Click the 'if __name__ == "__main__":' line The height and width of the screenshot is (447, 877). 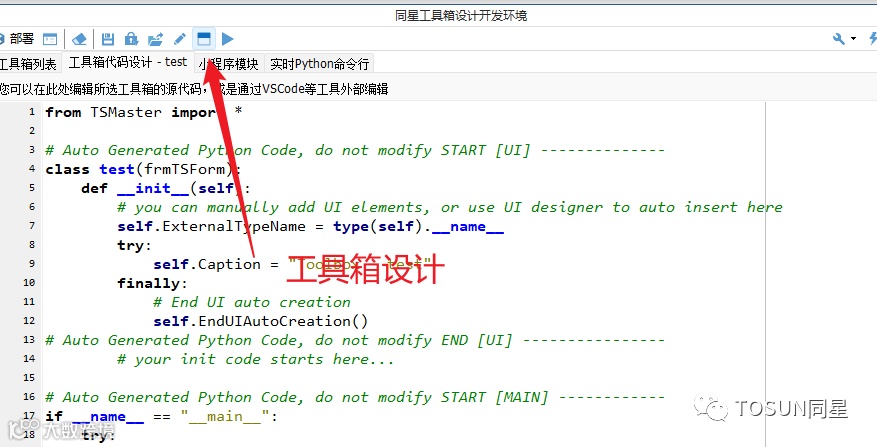161,416
